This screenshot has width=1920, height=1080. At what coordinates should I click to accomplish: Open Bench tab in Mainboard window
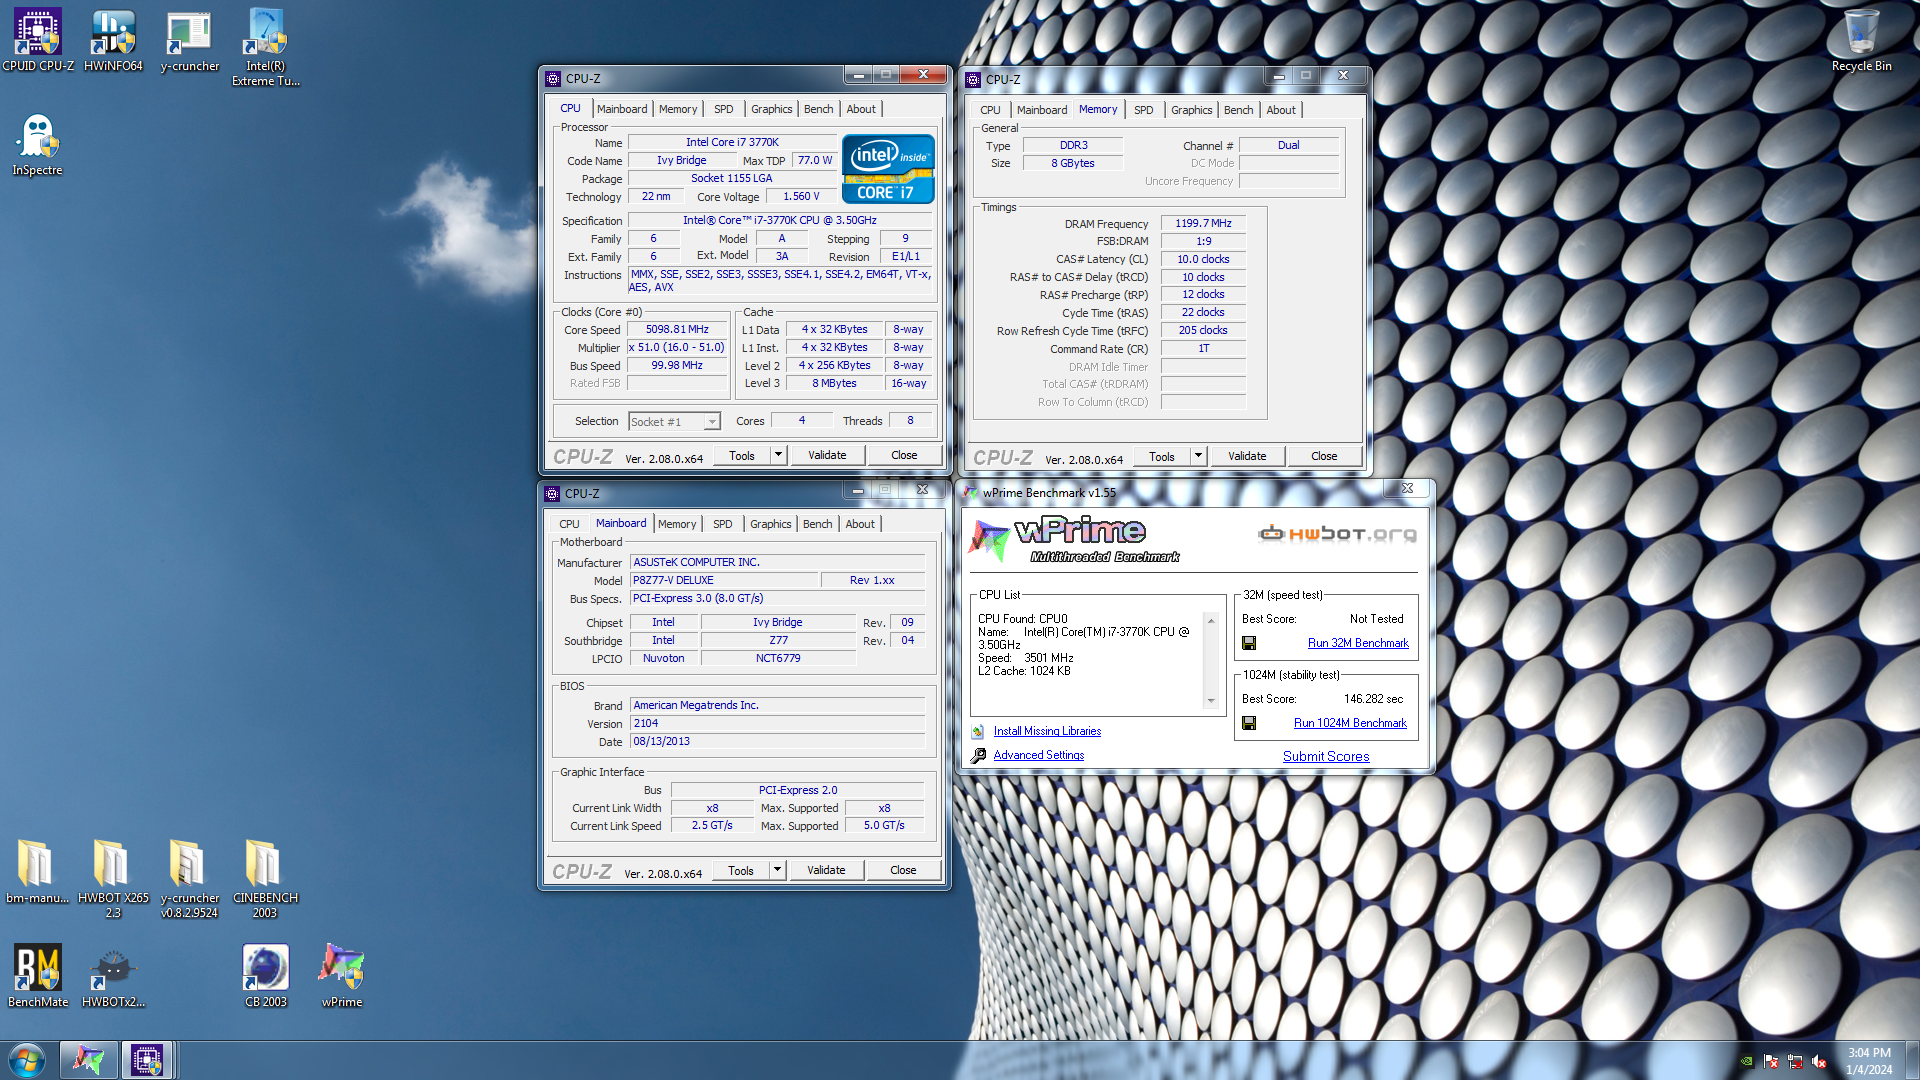817,524
